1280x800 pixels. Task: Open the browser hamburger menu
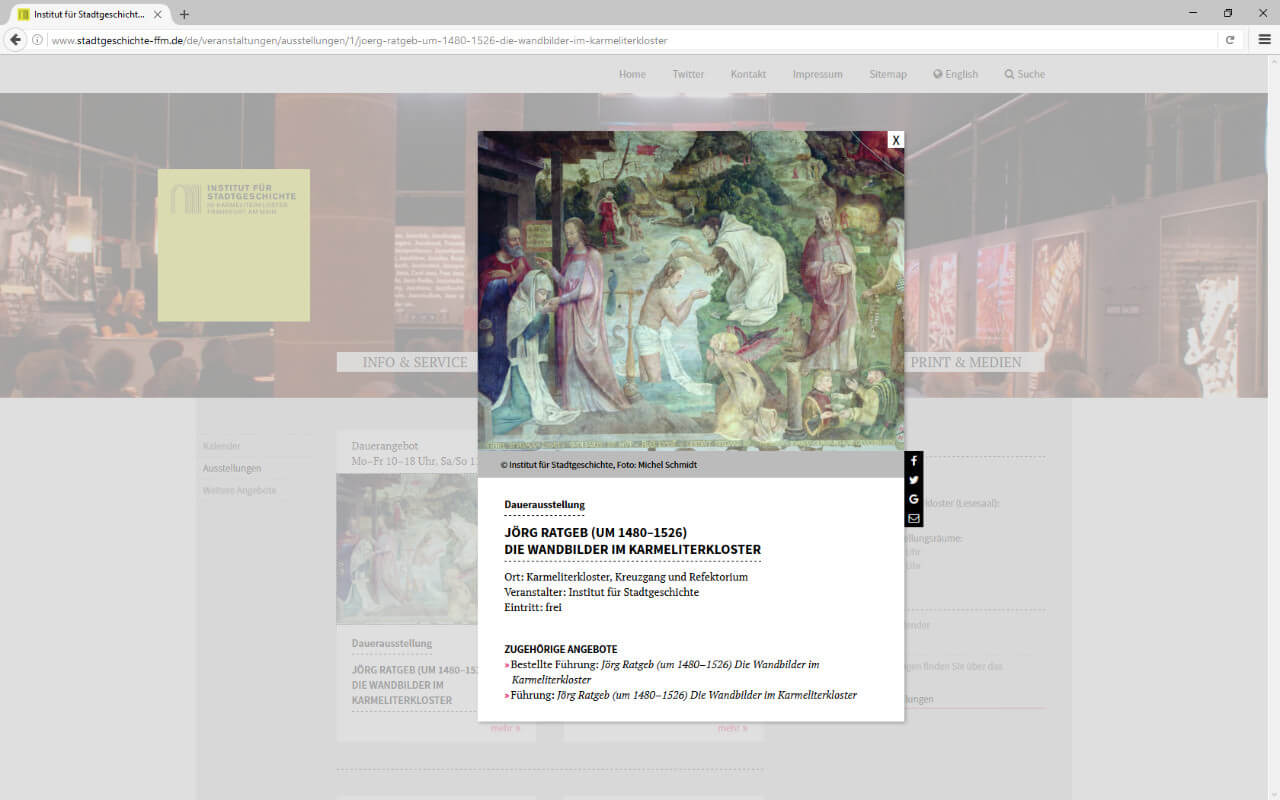click(1264, 40)
